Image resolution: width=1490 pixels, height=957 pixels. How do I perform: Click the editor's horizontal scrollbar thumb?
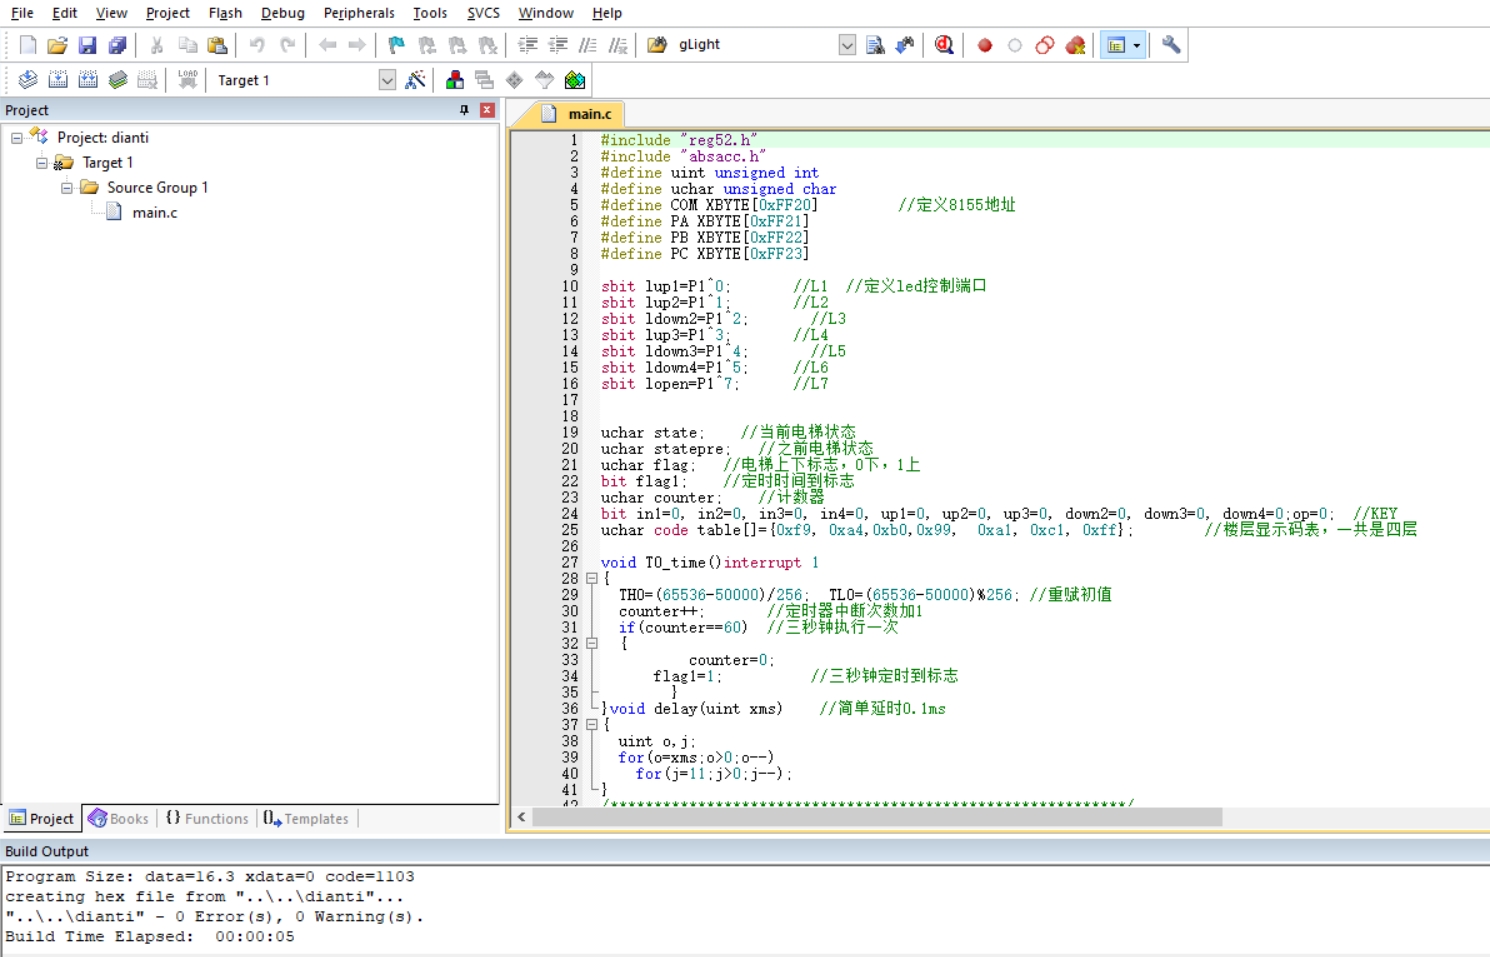point(878,817)
